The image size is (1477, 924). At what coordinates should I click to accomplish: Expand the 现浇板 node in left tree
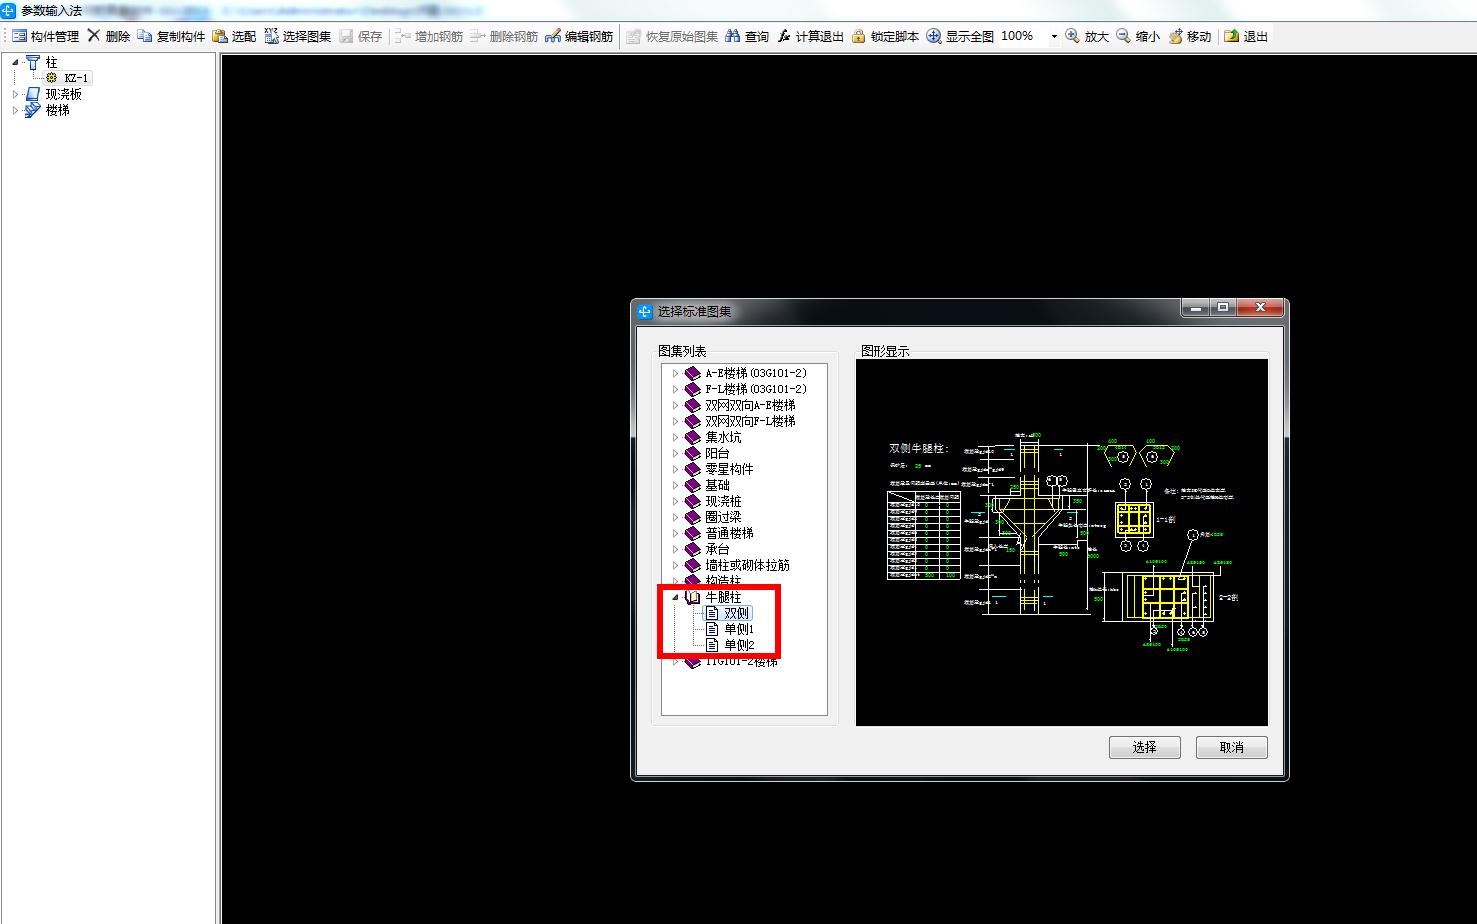click(15, 94)
